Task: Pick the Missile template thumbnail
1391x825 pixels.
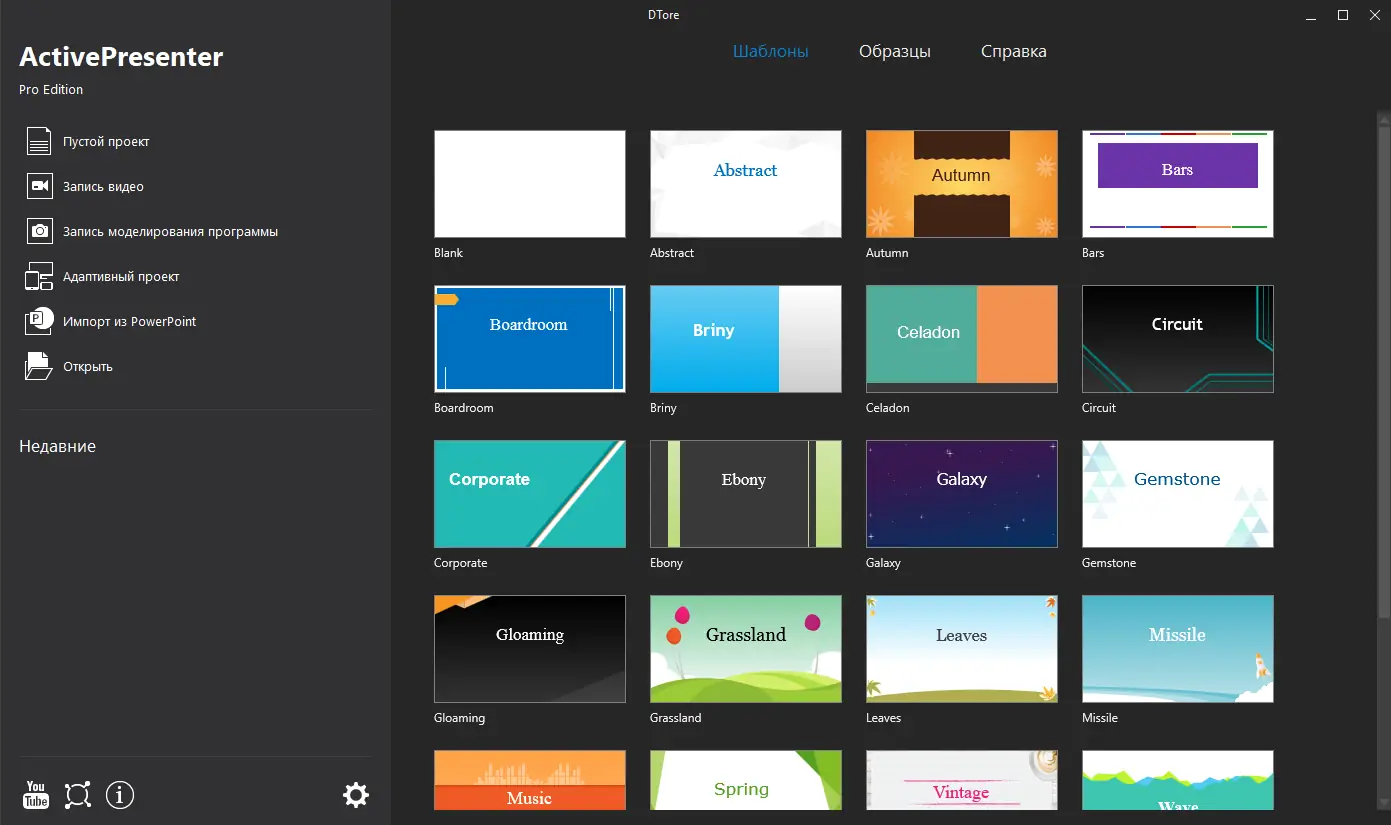Action: [1178, 649]
